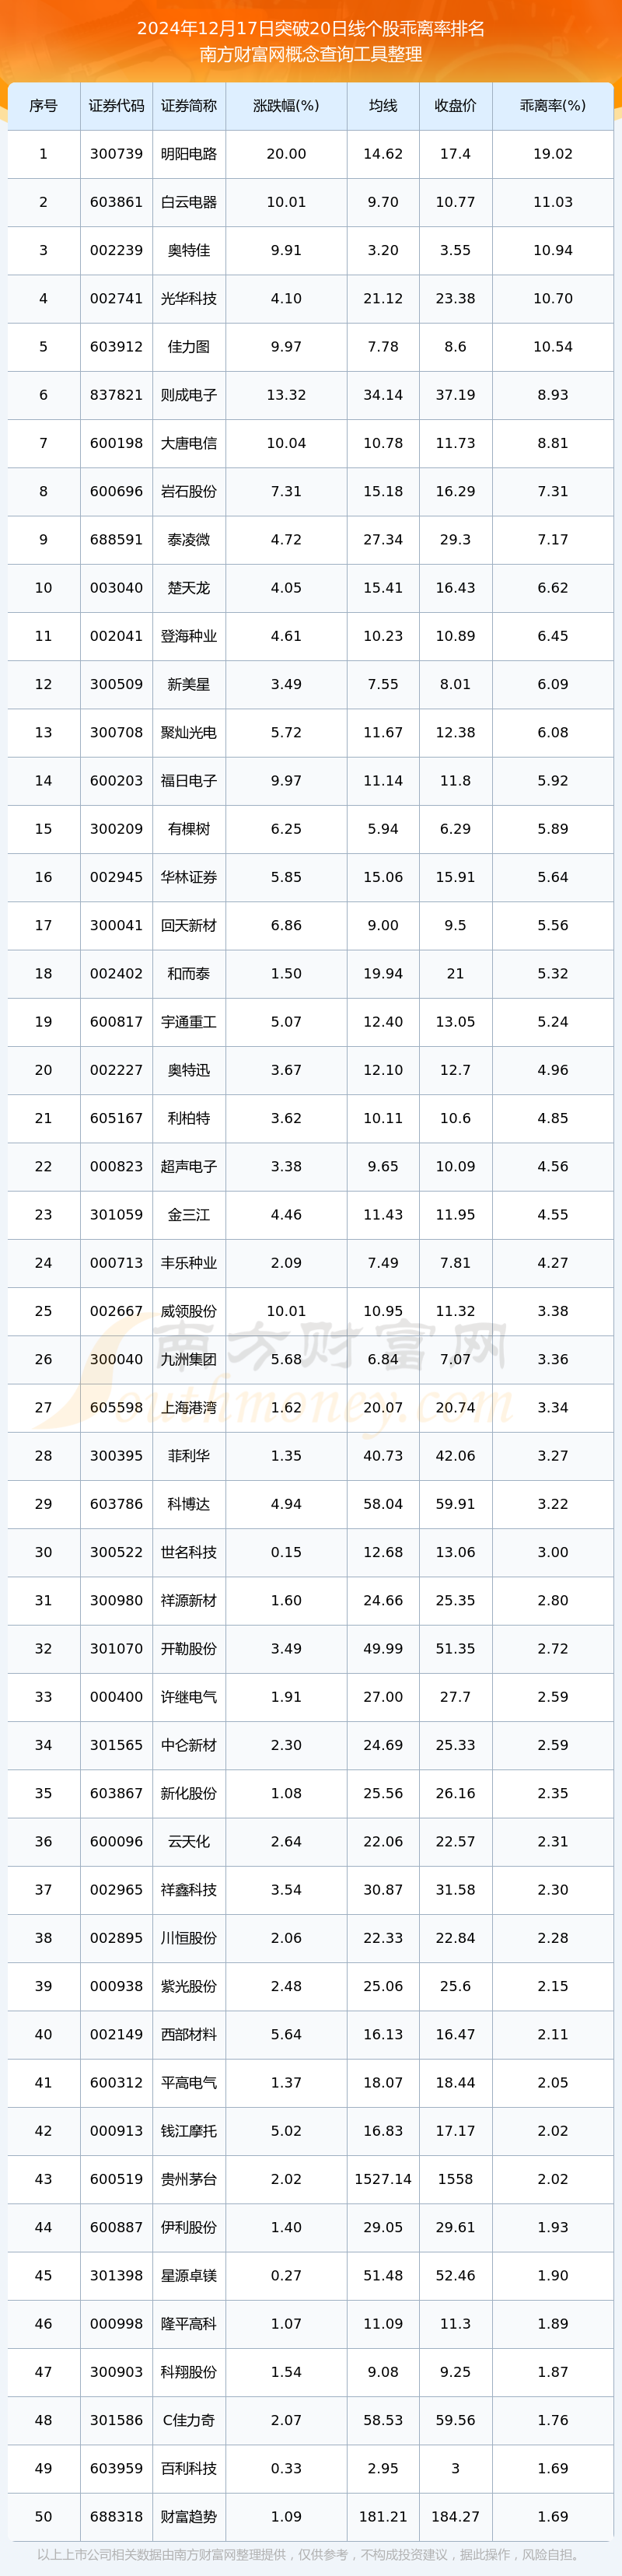Click the 乖离率(%) column header
Screen dimensions: 622x2576
coord(553,106)
